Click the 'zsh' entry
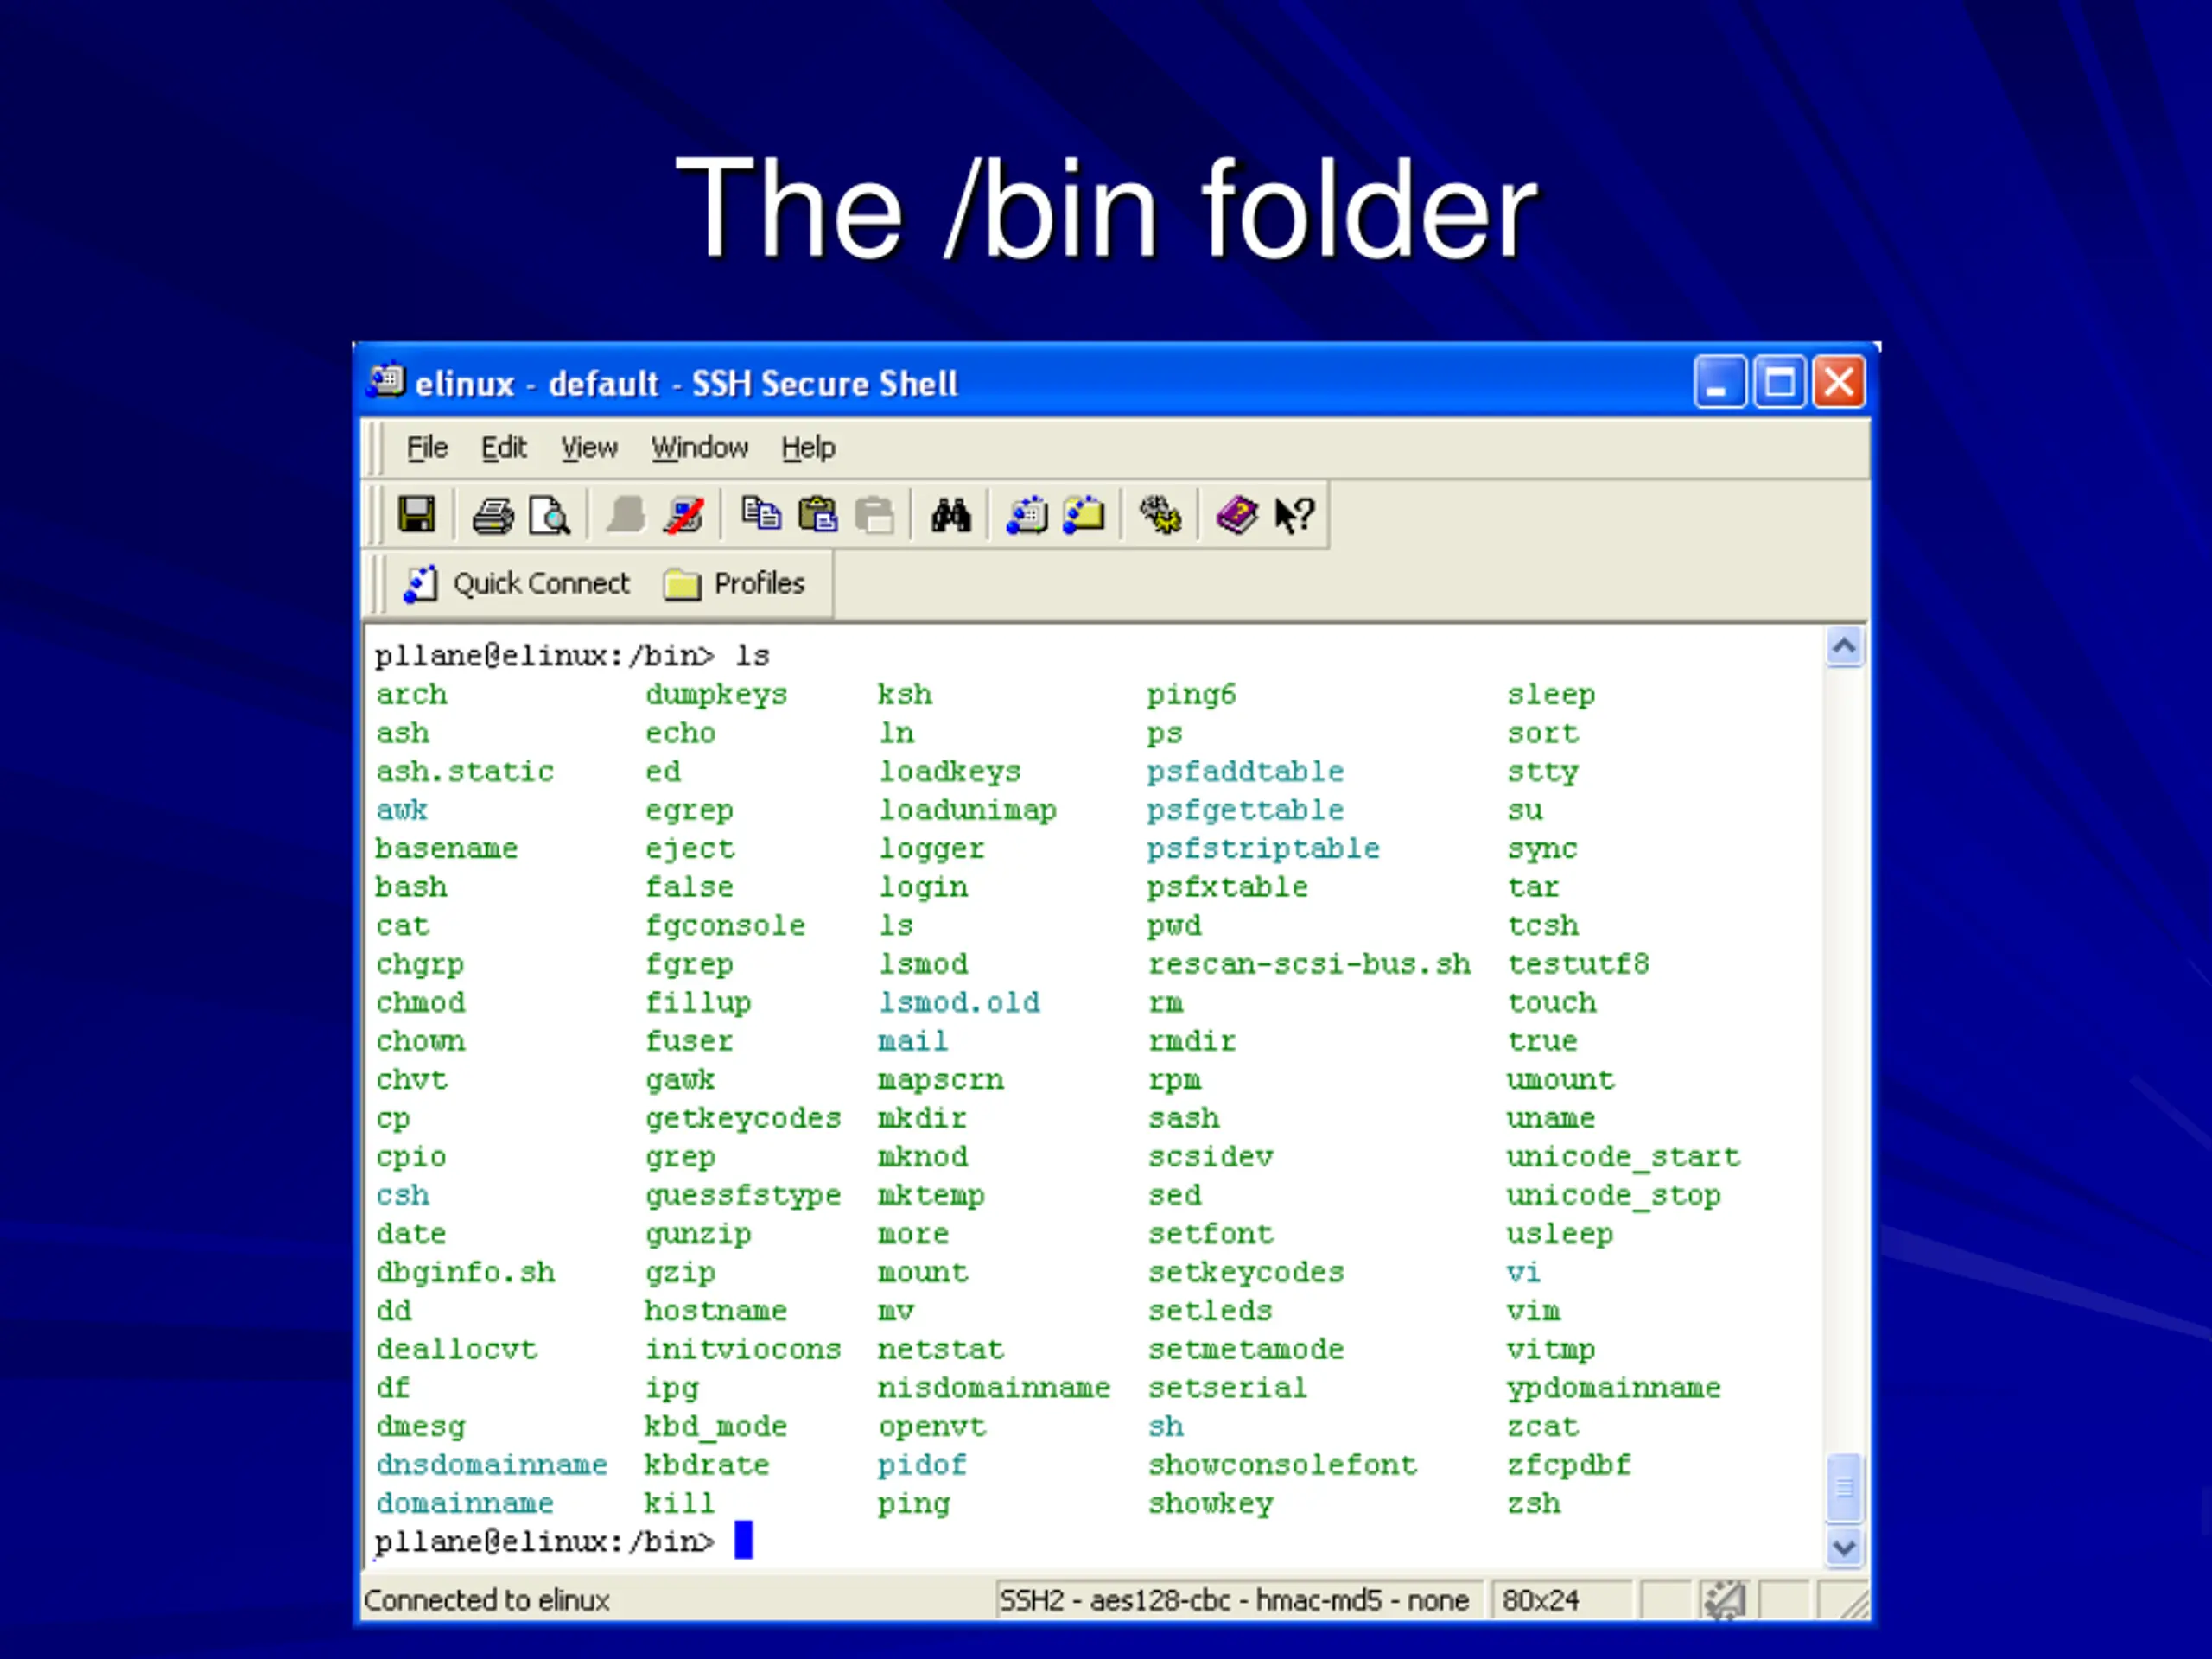 [1533, 1503]
